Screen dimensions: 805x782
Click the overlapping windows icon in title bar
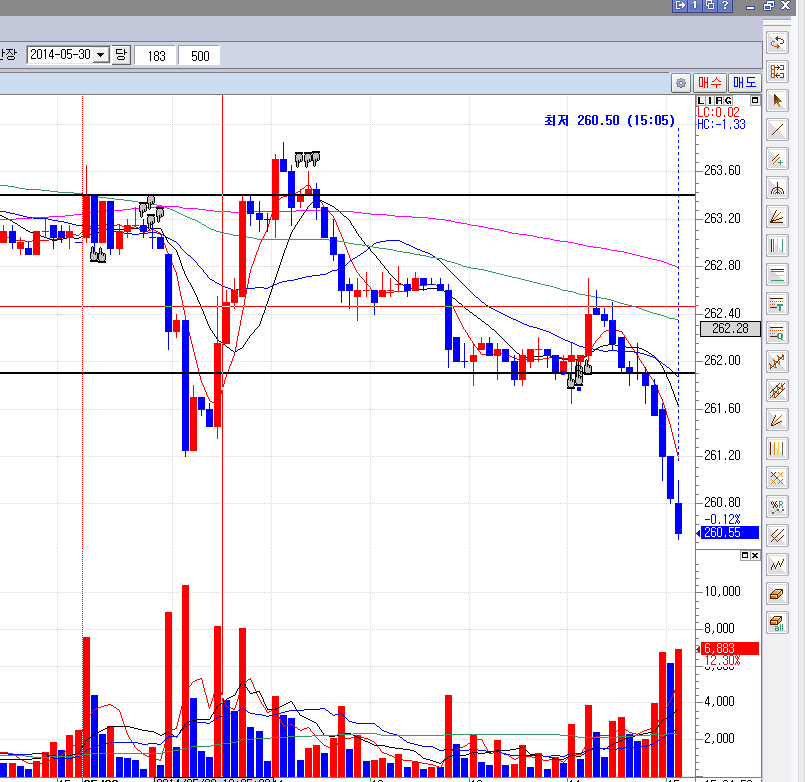(x=710, y=5)
